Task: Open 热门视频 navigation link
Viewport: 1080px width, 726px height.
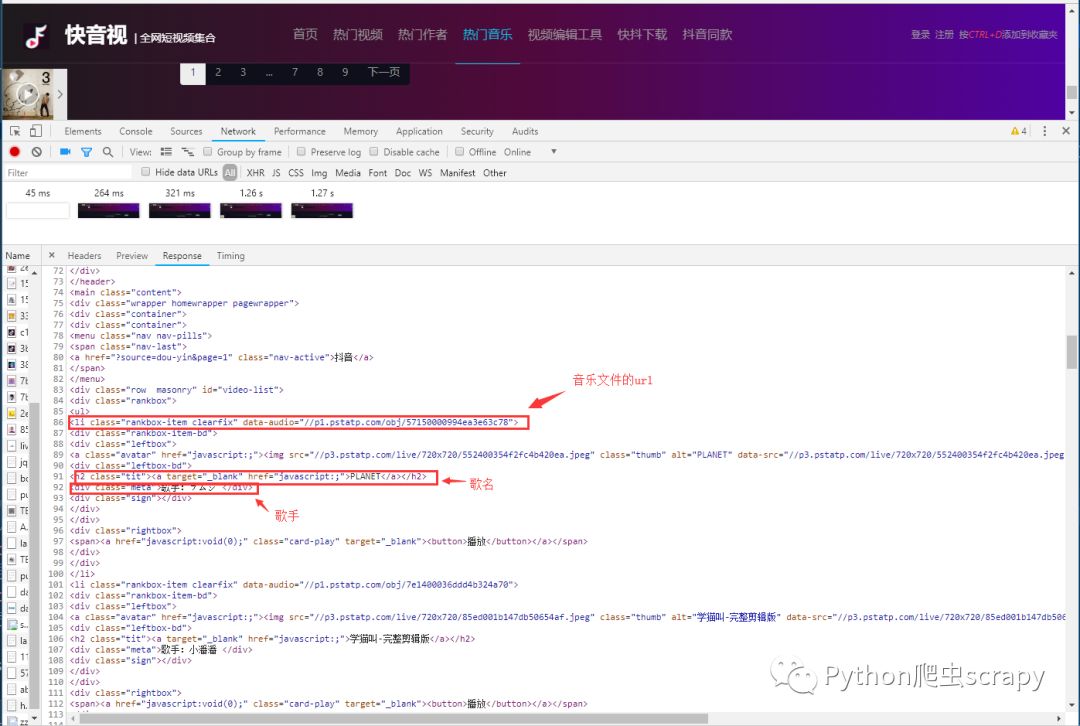Action: coord(357,34)
